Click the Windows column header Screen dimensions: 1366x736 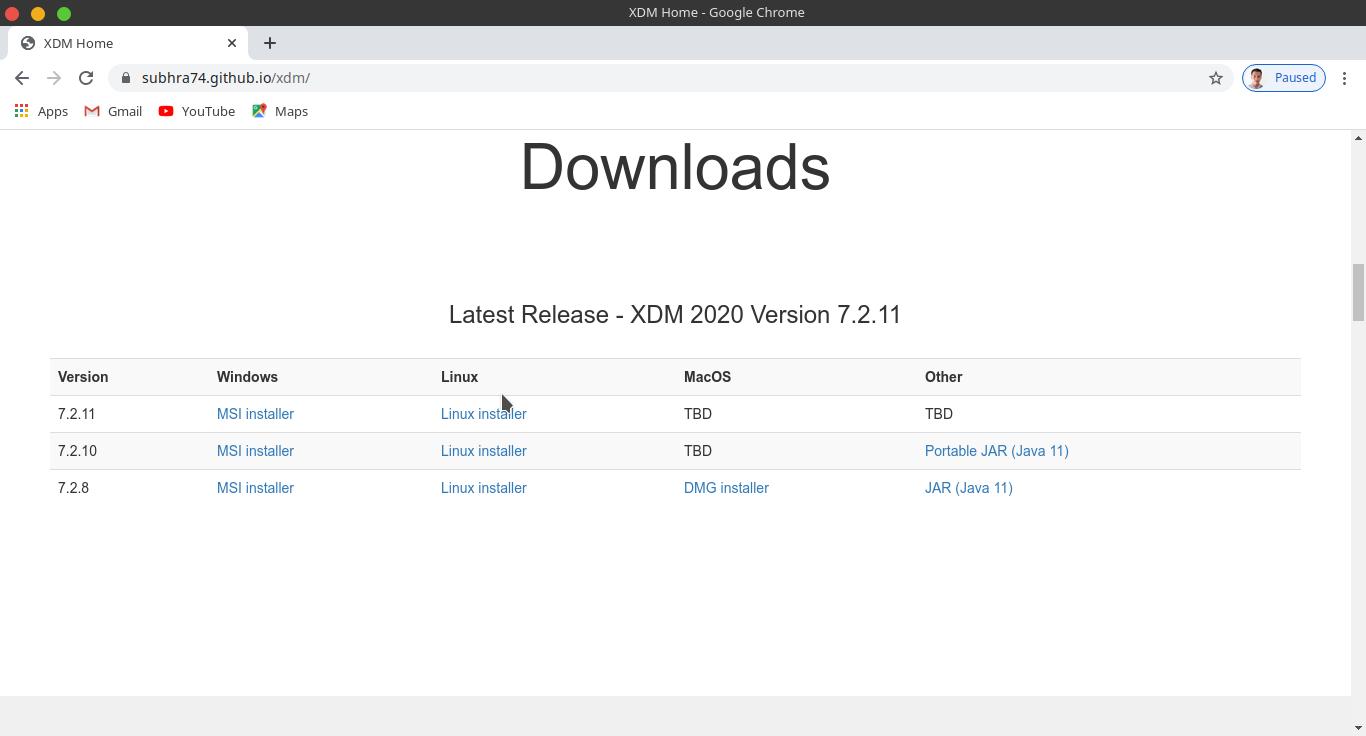pyautogui.click(x=247, y=377)
